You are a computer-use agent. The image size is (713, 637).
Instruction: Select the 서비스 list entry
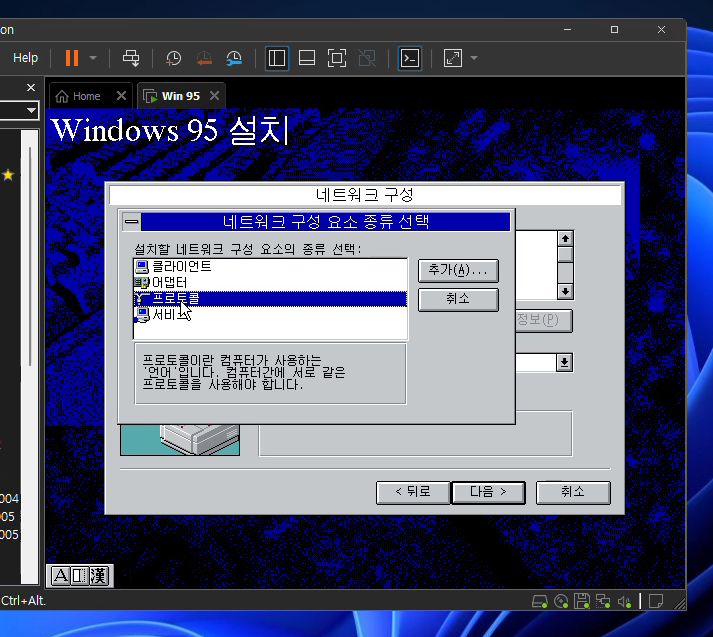tap(271, 314)
